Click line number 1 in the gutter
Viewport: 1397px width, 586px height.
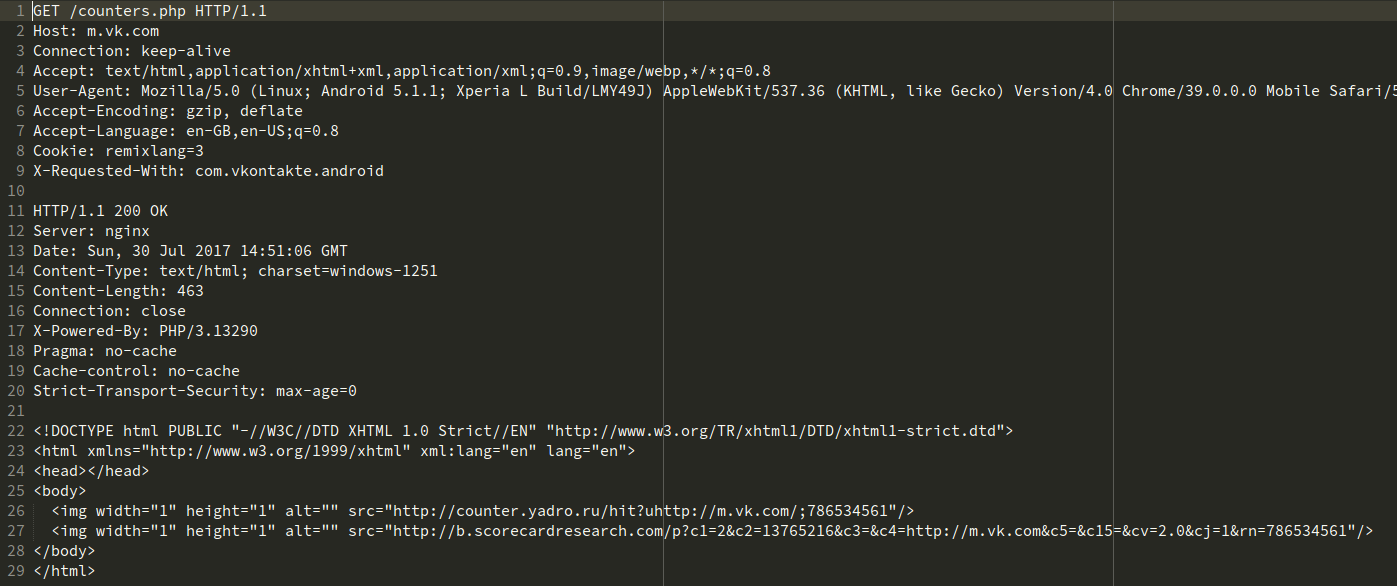[20, 11]
